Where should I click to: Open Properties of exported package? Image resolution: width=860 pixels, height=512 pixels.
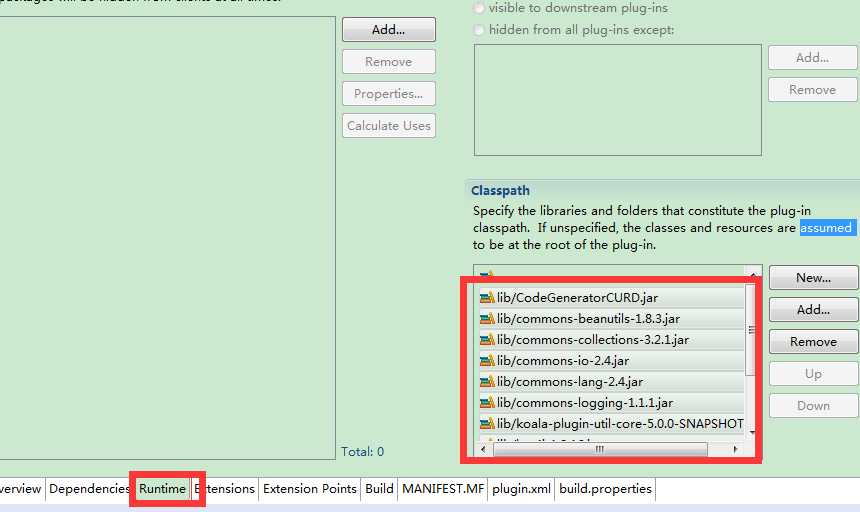(x=389, y=94)
